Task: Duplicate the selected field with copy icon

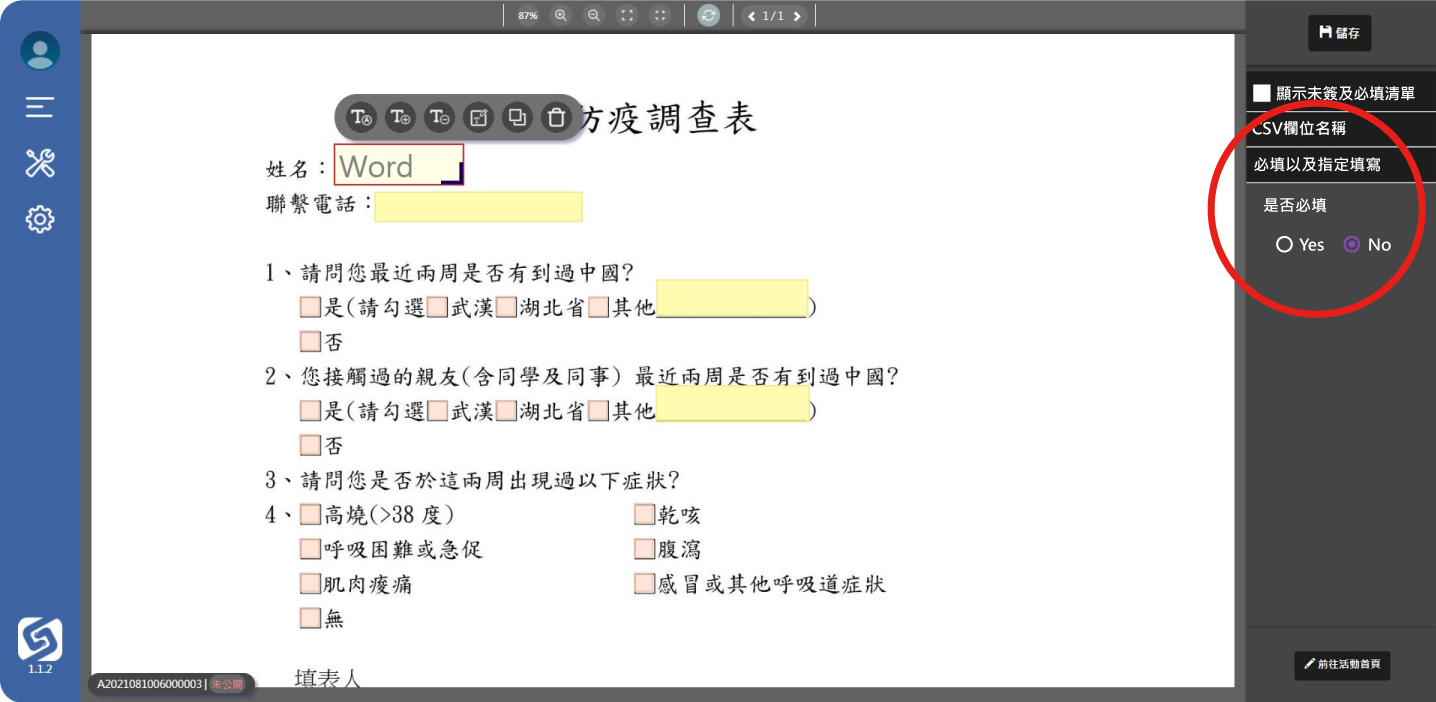Action: tap(517, 117)
